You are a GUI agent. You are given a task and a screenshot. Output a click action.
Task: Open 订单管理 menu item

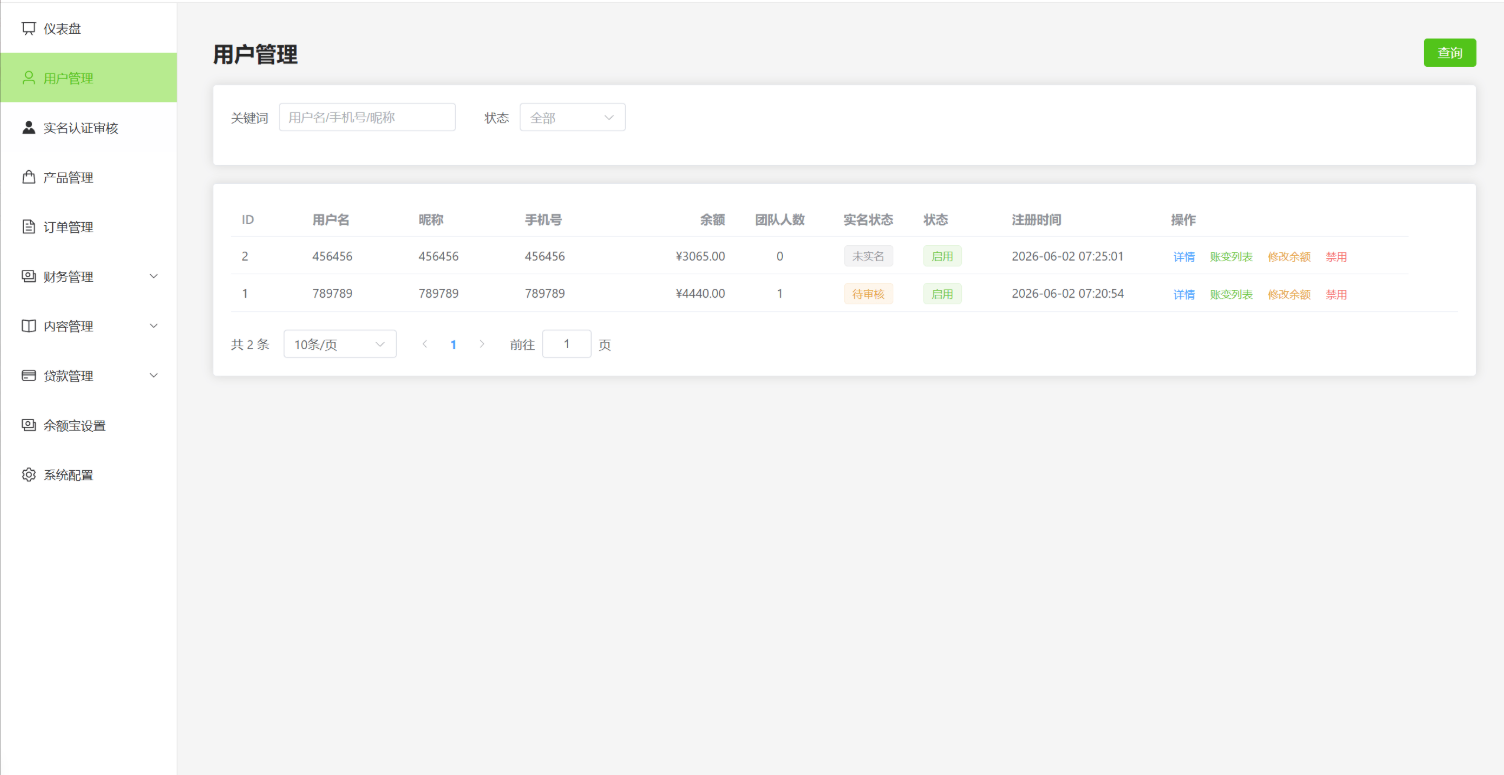click(x=89, y=227)
